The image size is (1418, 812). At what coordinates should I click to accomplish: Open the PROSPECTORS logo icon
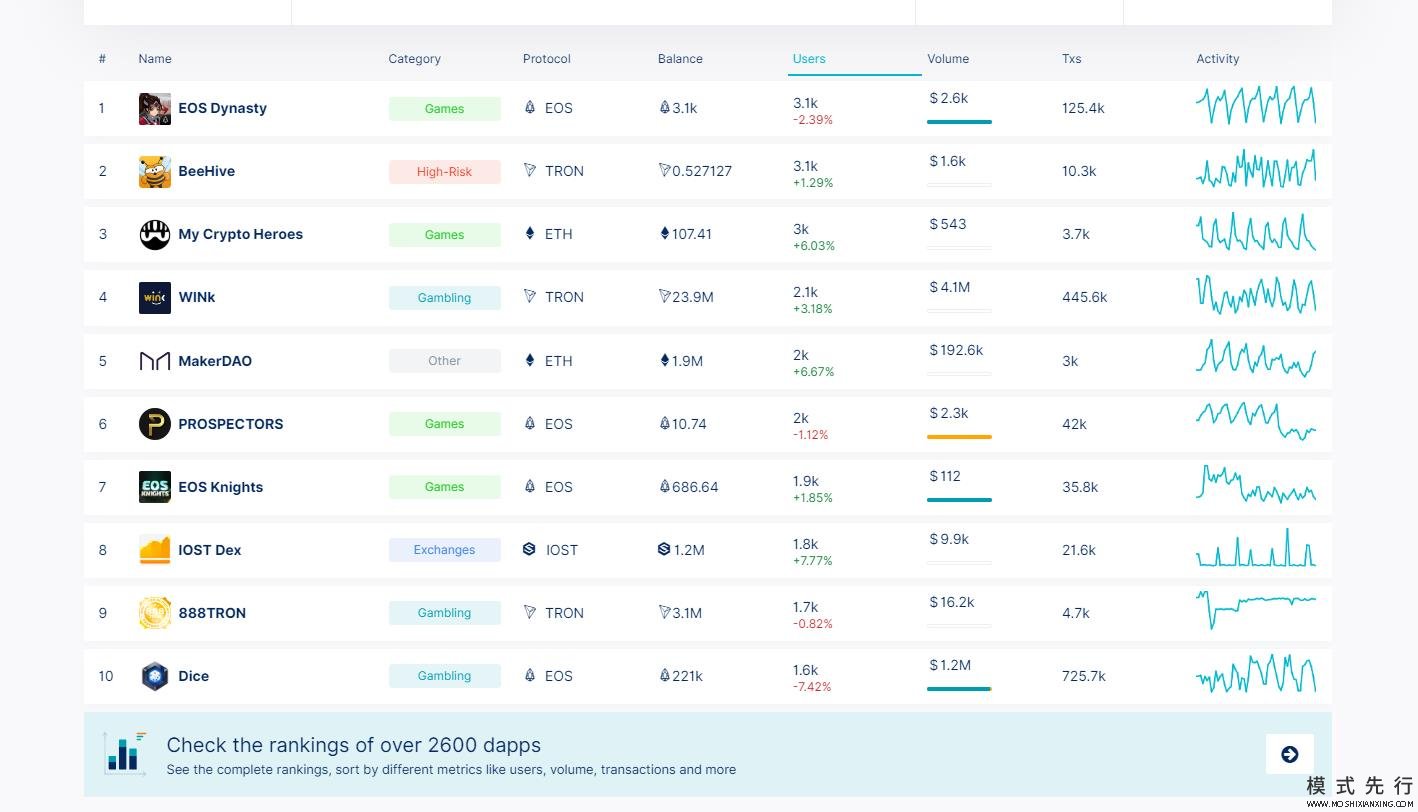coord(155,424)
